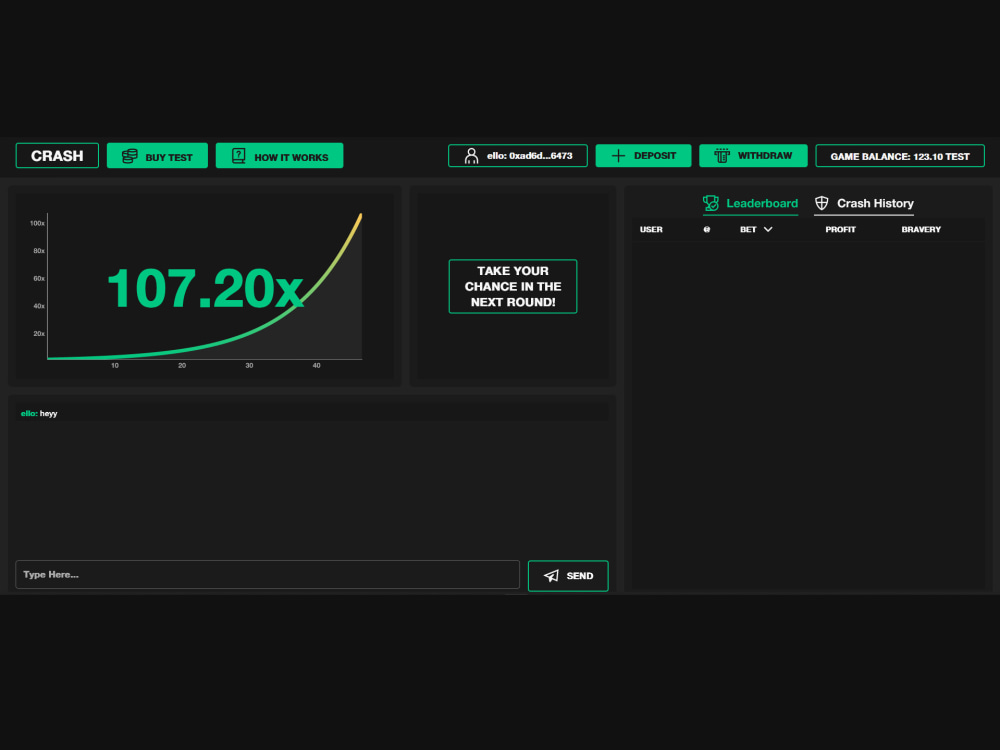1000x750 pixels.
Task: Click the @ column header icon
Action: tap(707, 230)
